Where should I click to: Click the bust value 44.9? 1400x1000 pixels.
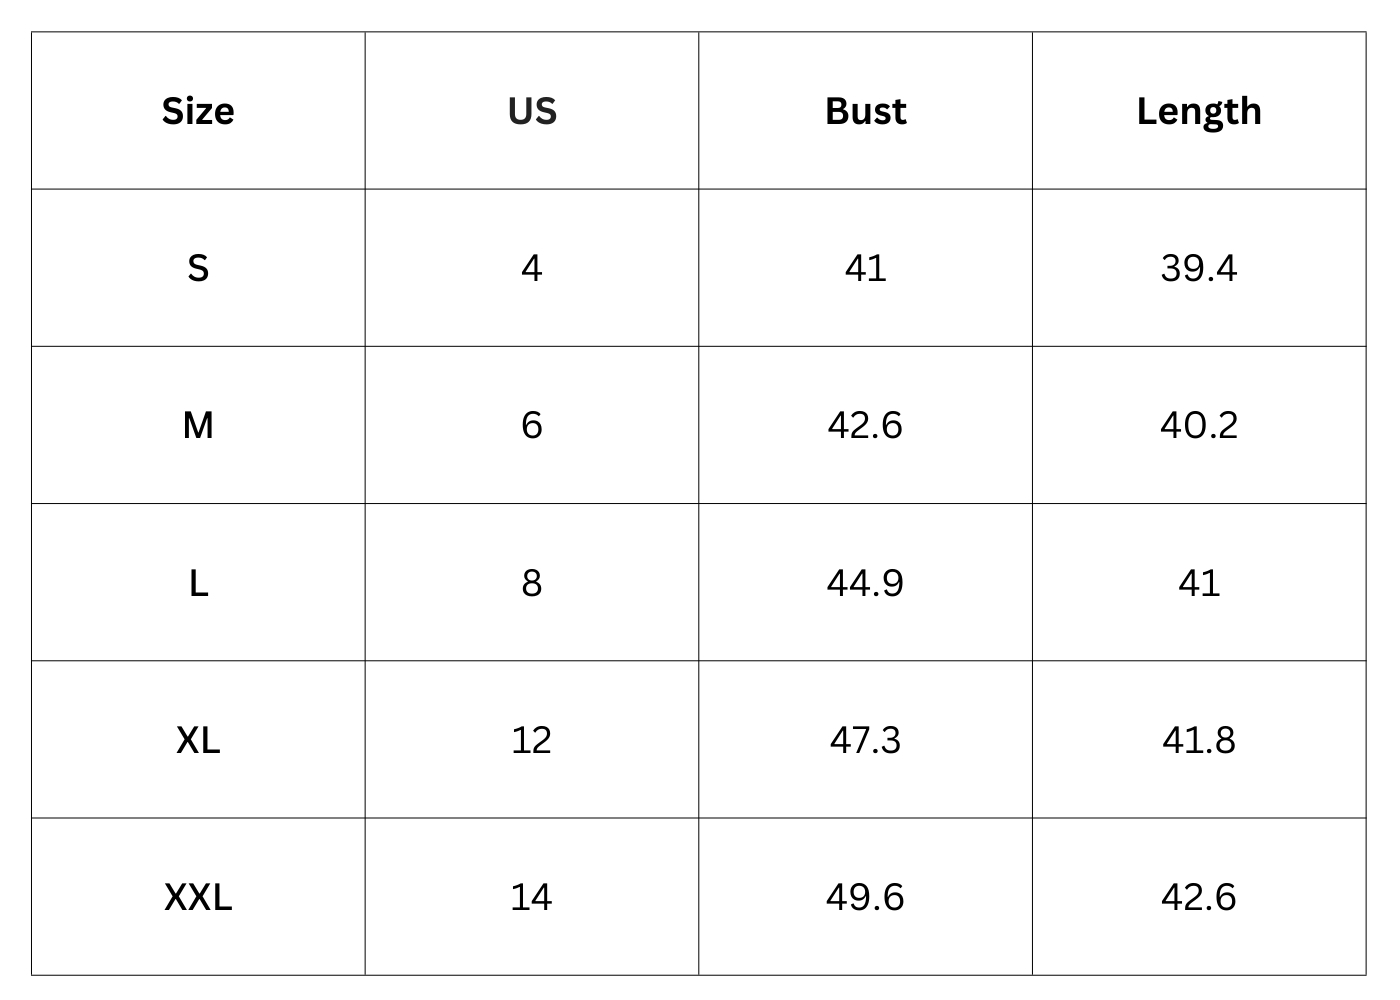[865, 582]
